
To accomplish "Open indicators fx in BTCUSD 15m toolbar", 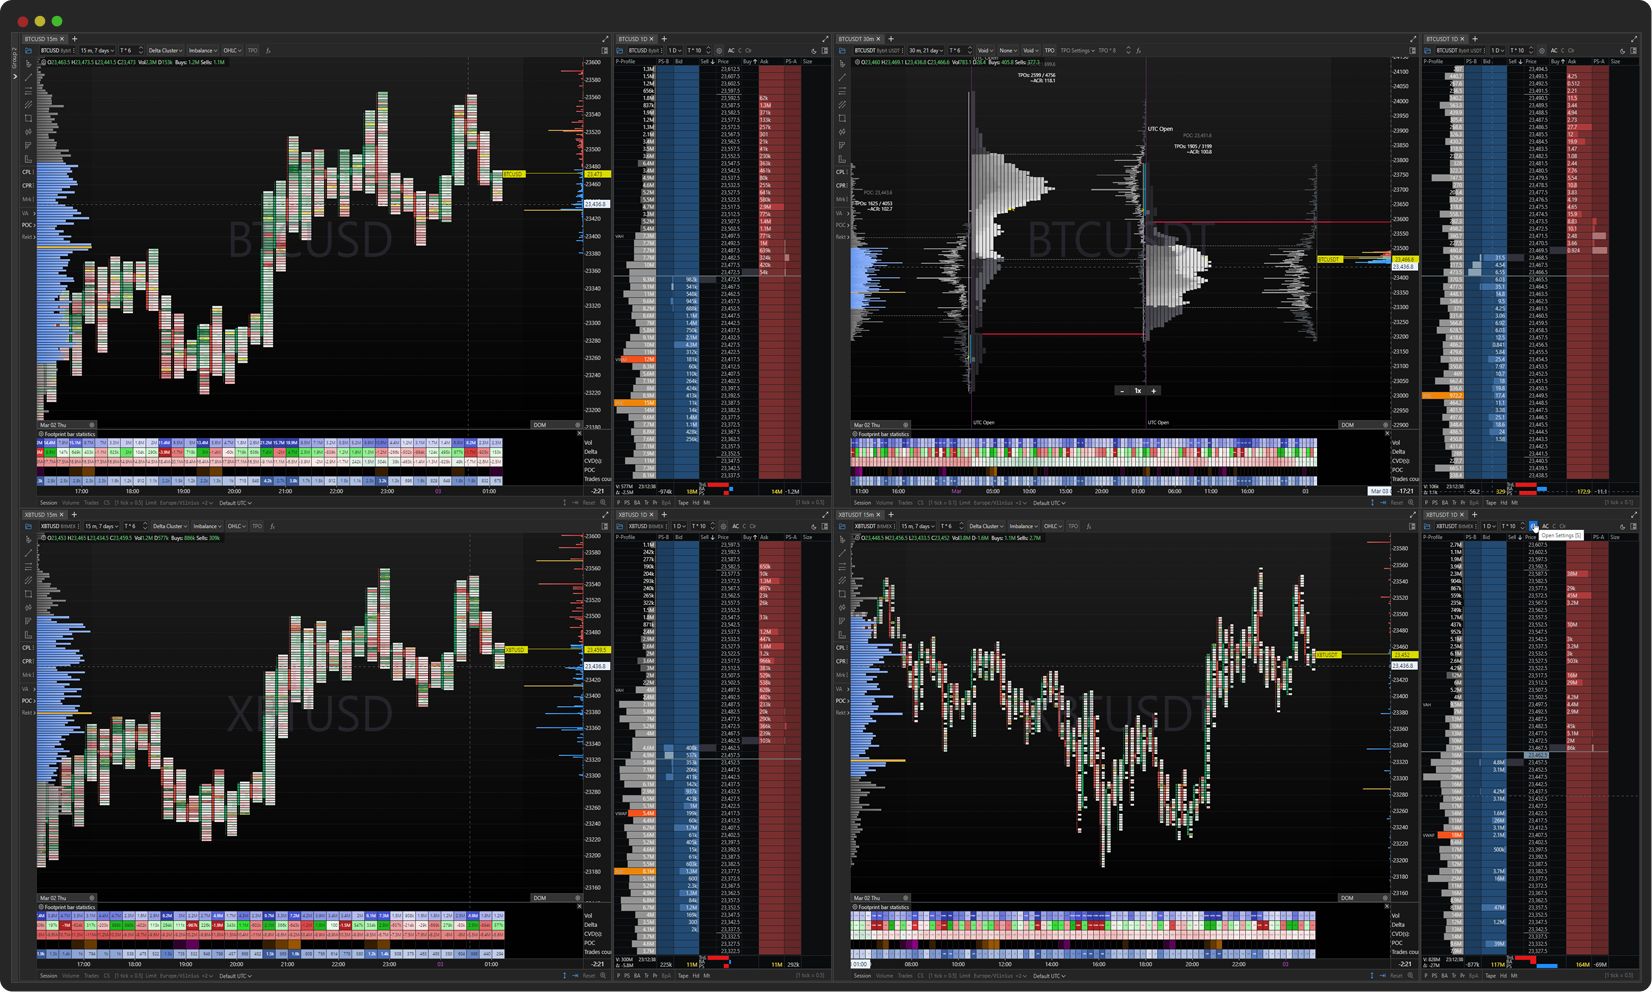I will point(268,50).
